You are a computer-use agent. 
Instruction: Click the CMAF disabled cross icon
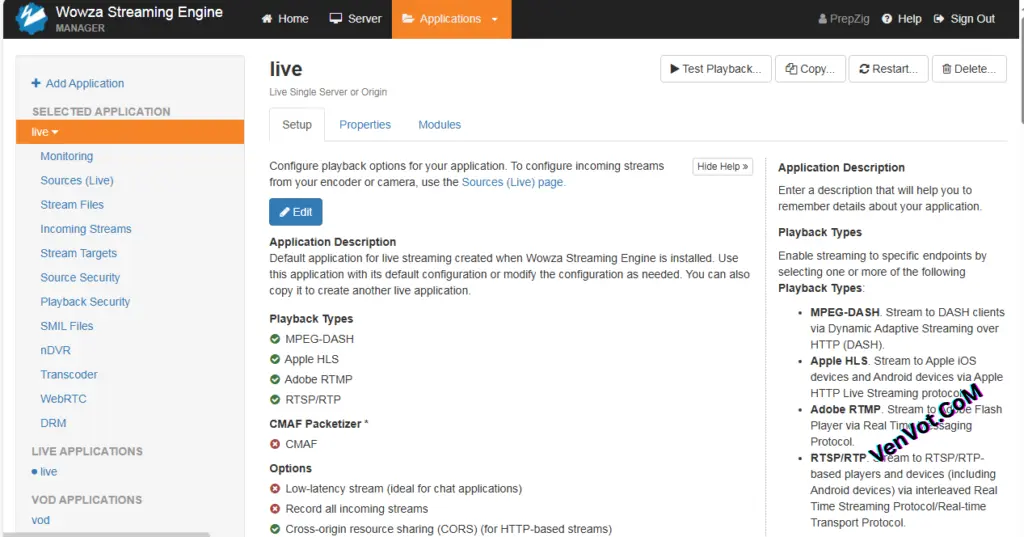[275, 444]
